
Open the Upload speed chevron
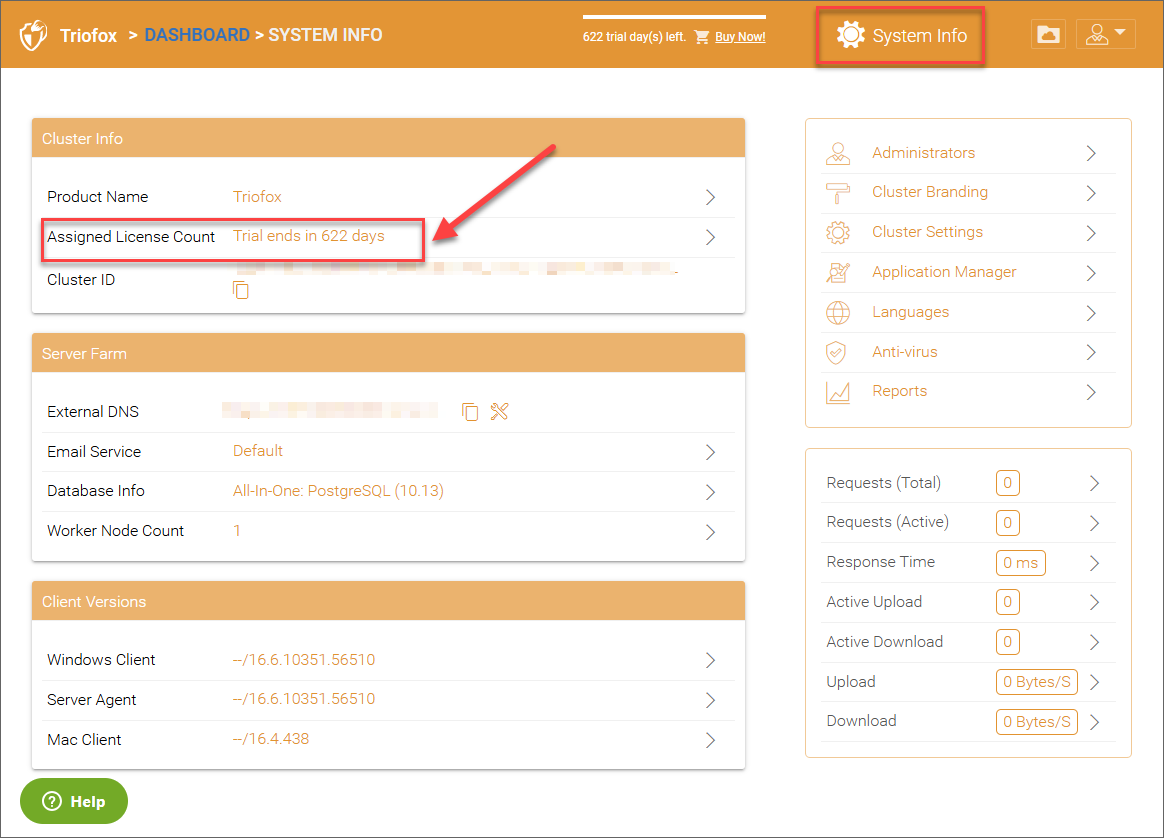[x=1094, y=682]
